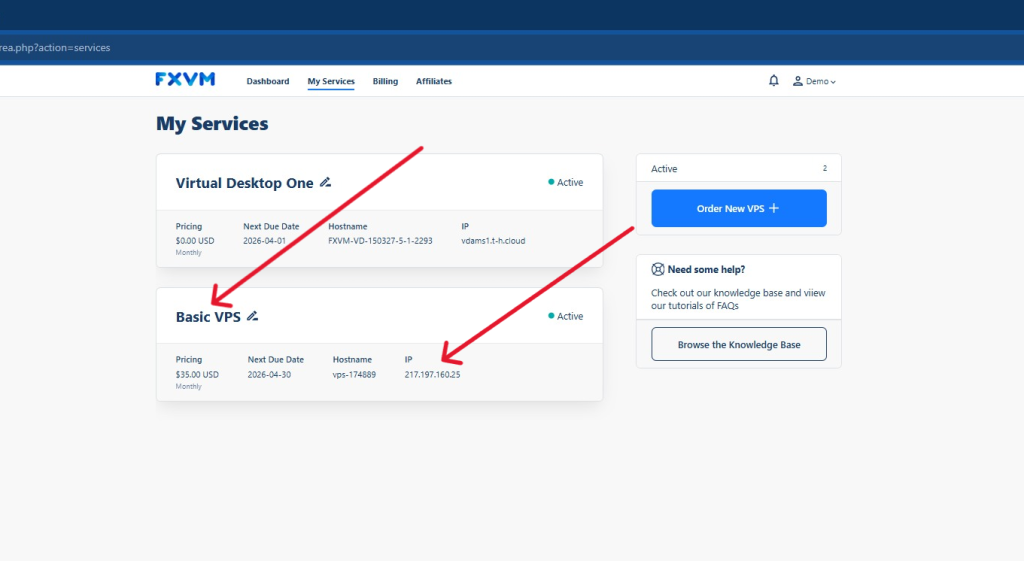1024x561 pixels.
Task: Click the FXVM logo
Action: pyautogui.click(x=185, y=80)
